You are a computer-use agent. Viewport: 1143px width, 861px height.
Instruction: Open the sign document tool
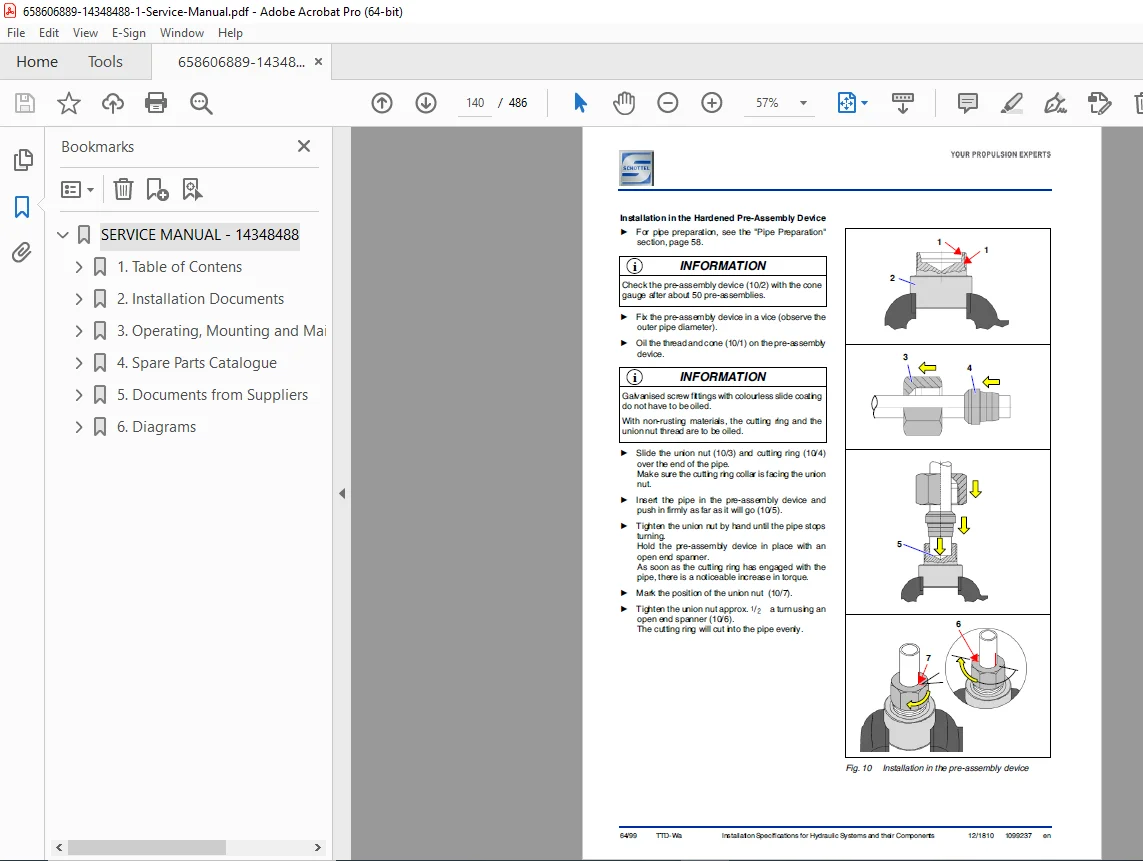click(1055, 104)
